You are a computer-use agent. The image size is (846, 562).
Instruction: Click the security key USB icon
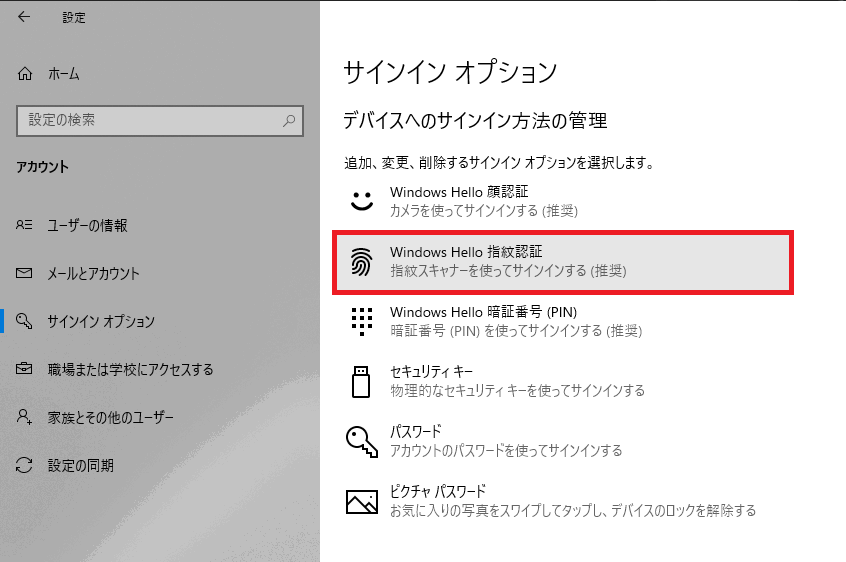coord(361,382)
